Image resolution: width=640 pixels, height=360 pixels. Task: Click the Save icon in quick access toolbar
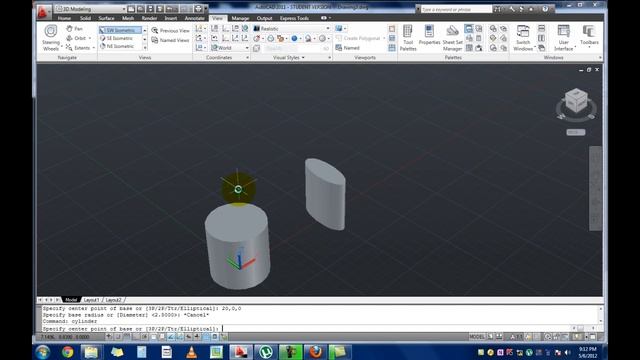[x=150, y=9]
